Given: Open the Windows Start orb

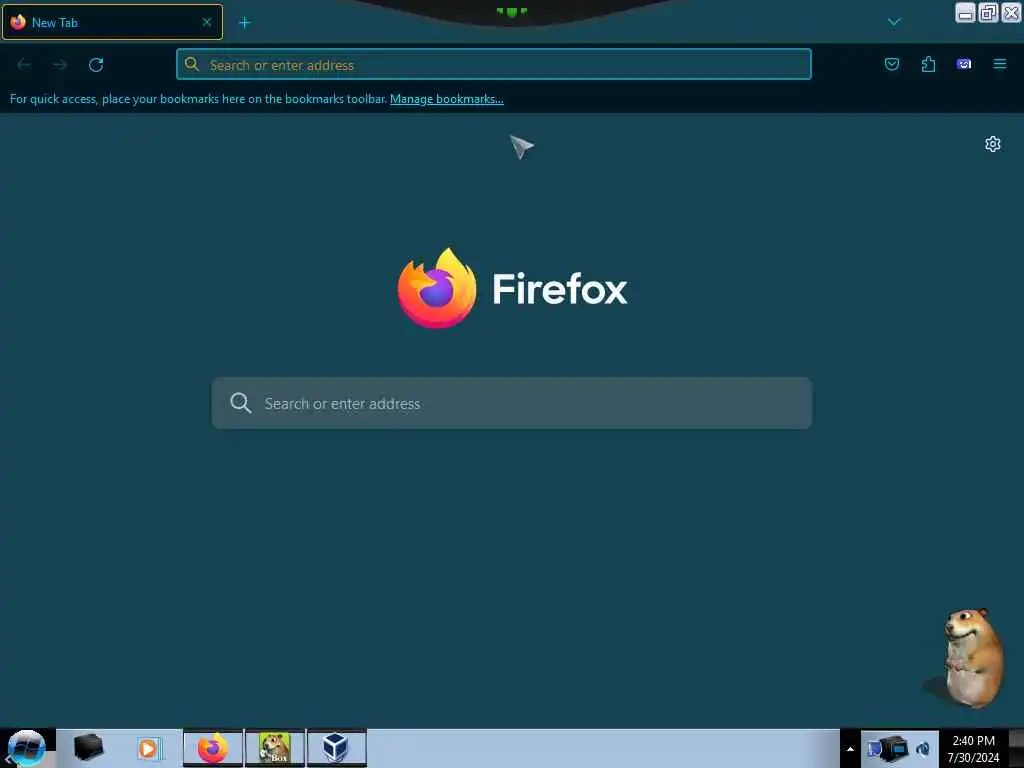Looking at the screenshot, I should (x=27, y=748).
